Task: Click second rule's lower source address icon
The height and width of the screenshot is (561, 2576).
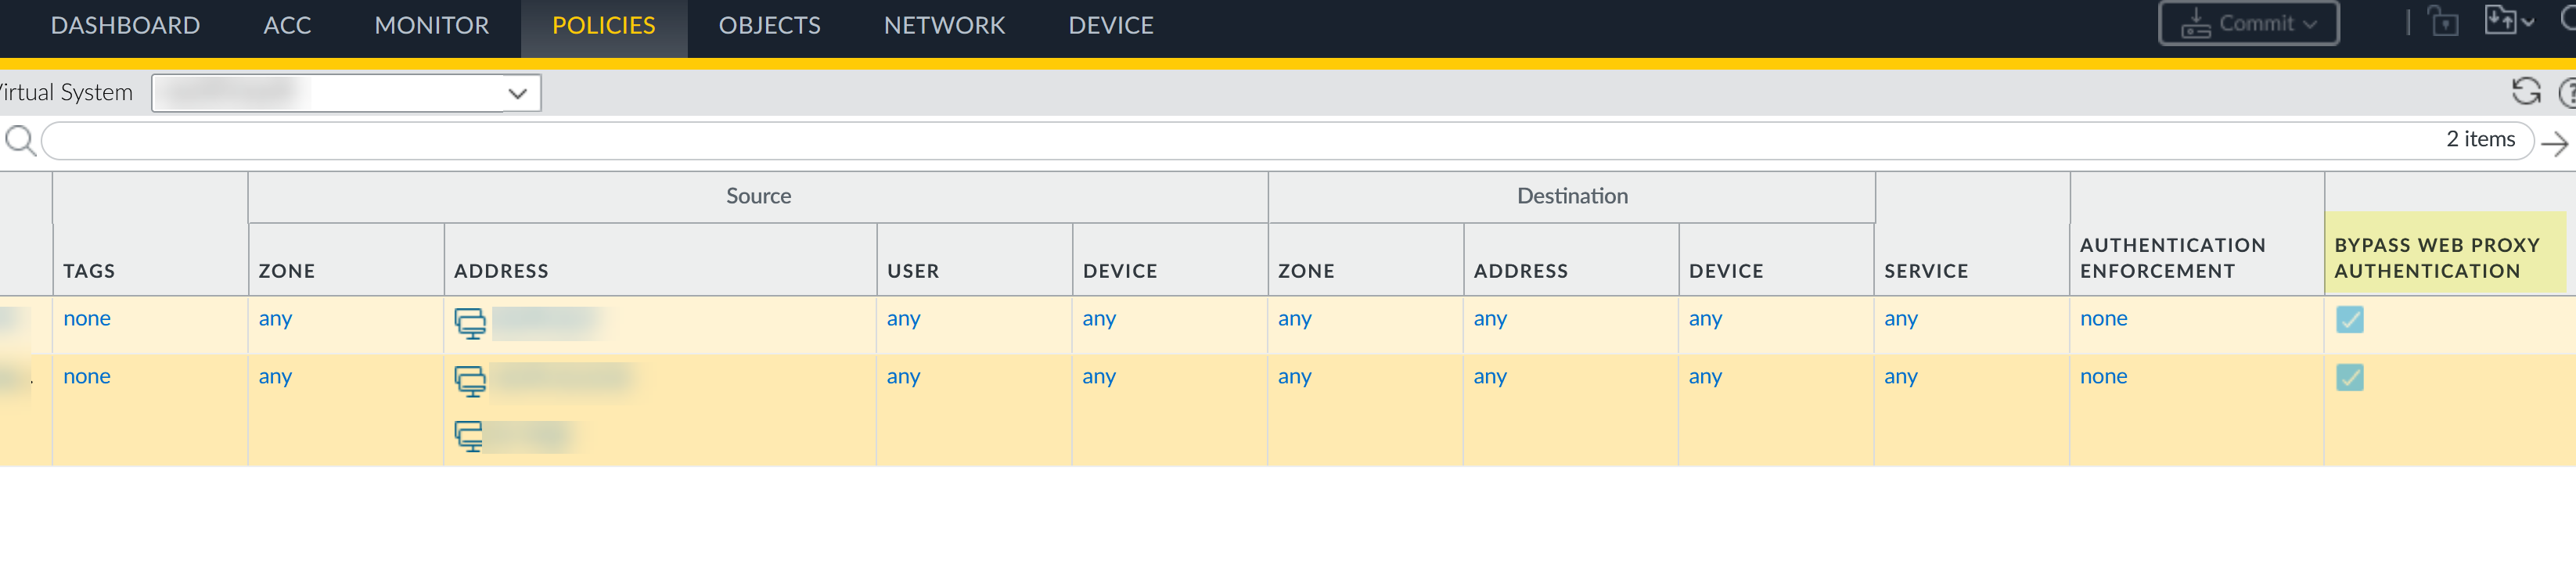Action: pos(469,436)
